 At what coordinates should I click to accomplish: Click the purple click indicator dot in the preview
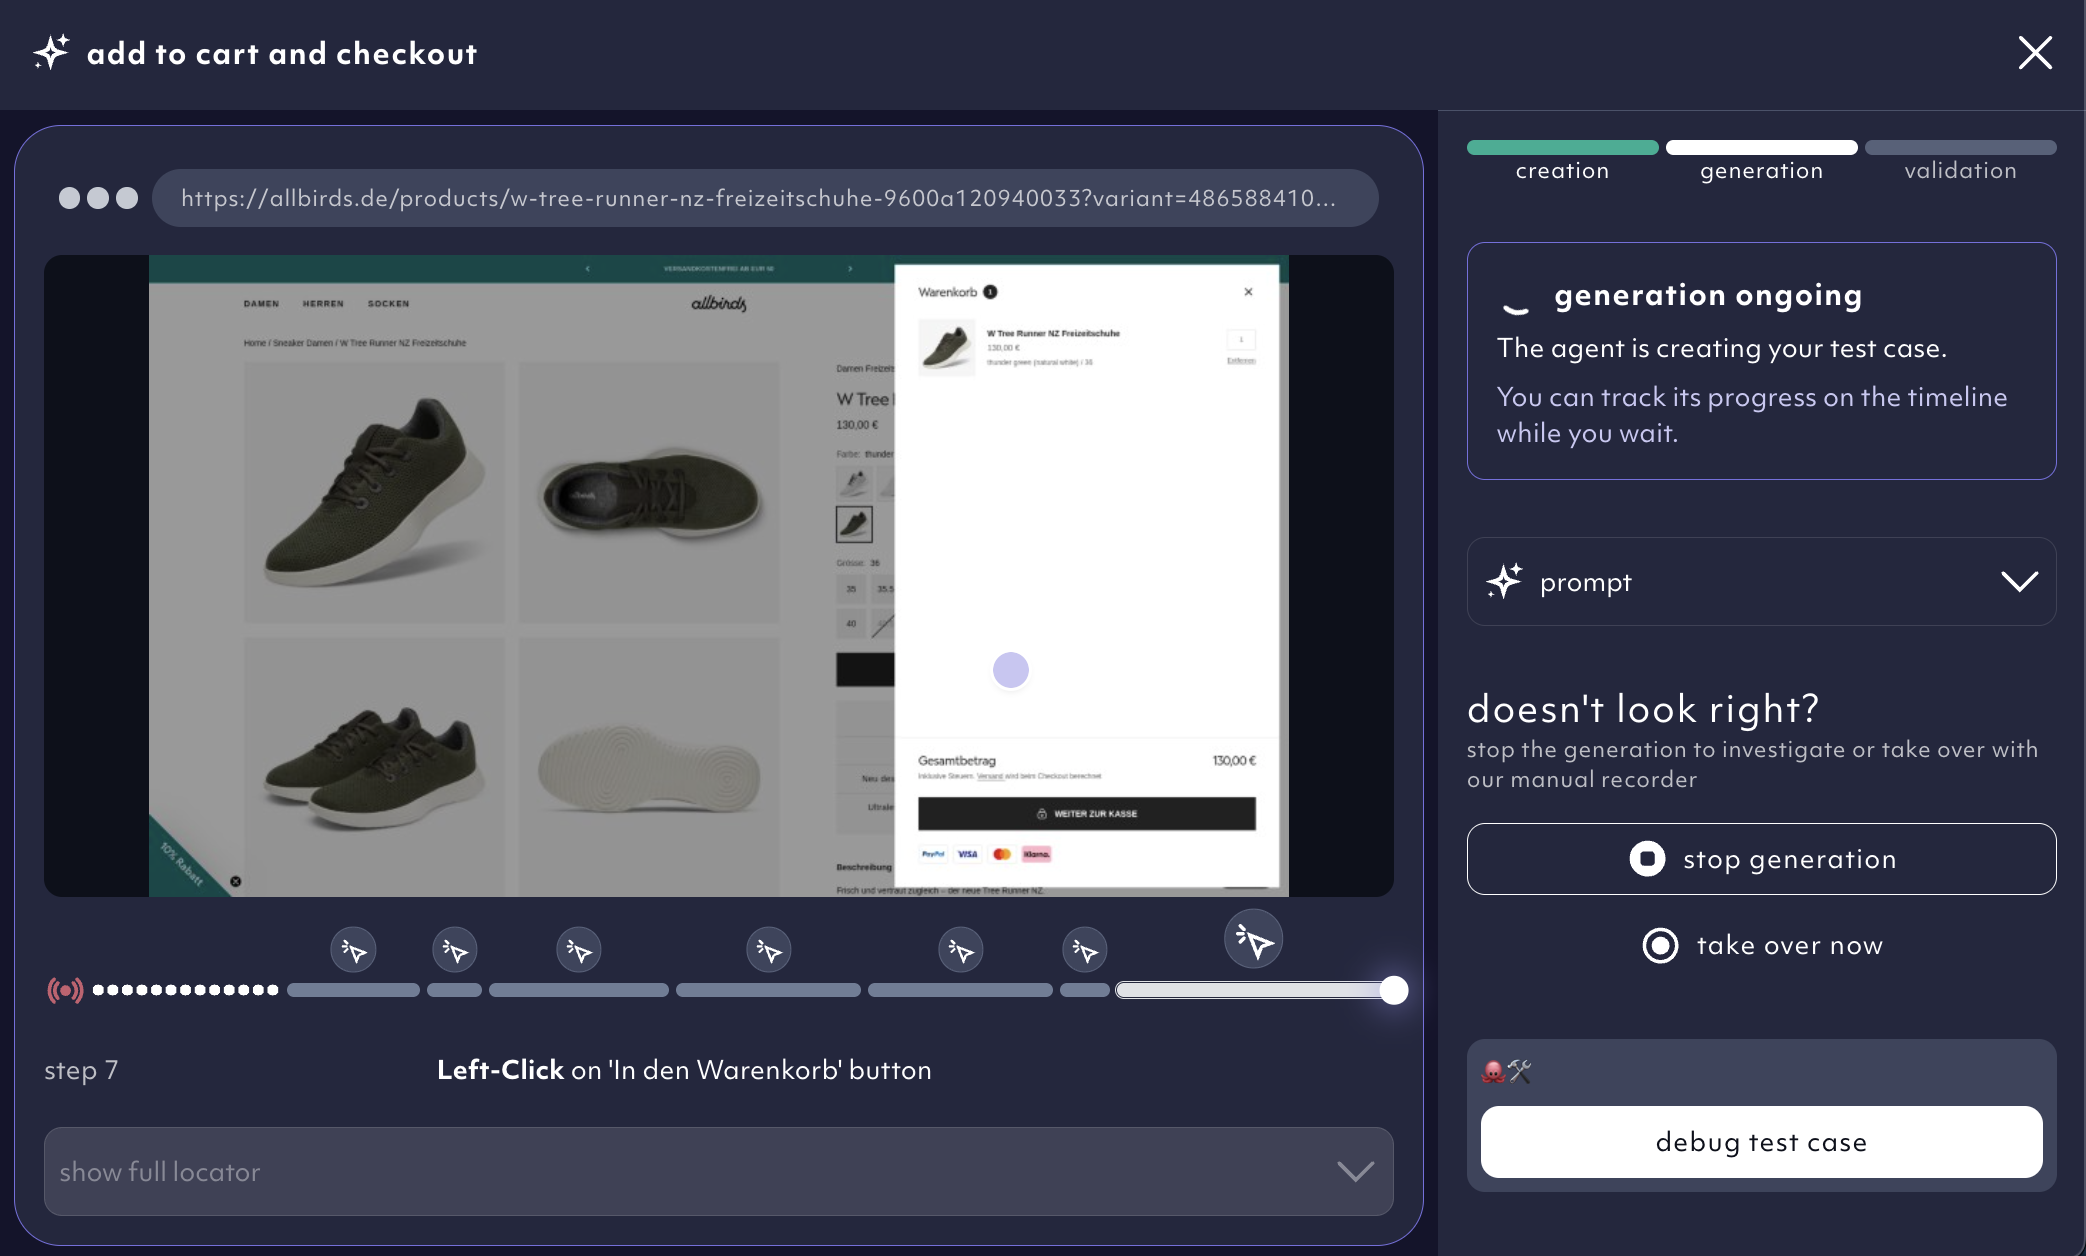point(1010,670)
